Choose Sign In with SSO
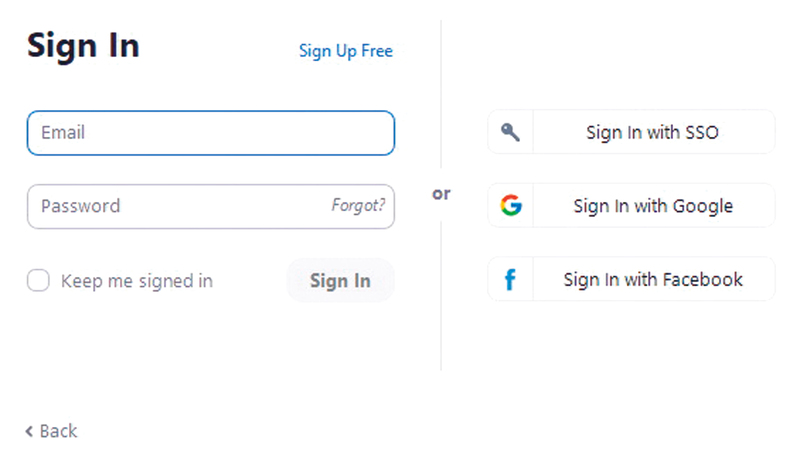This screenshot has height=450, width=800. [x=652, y=132]
